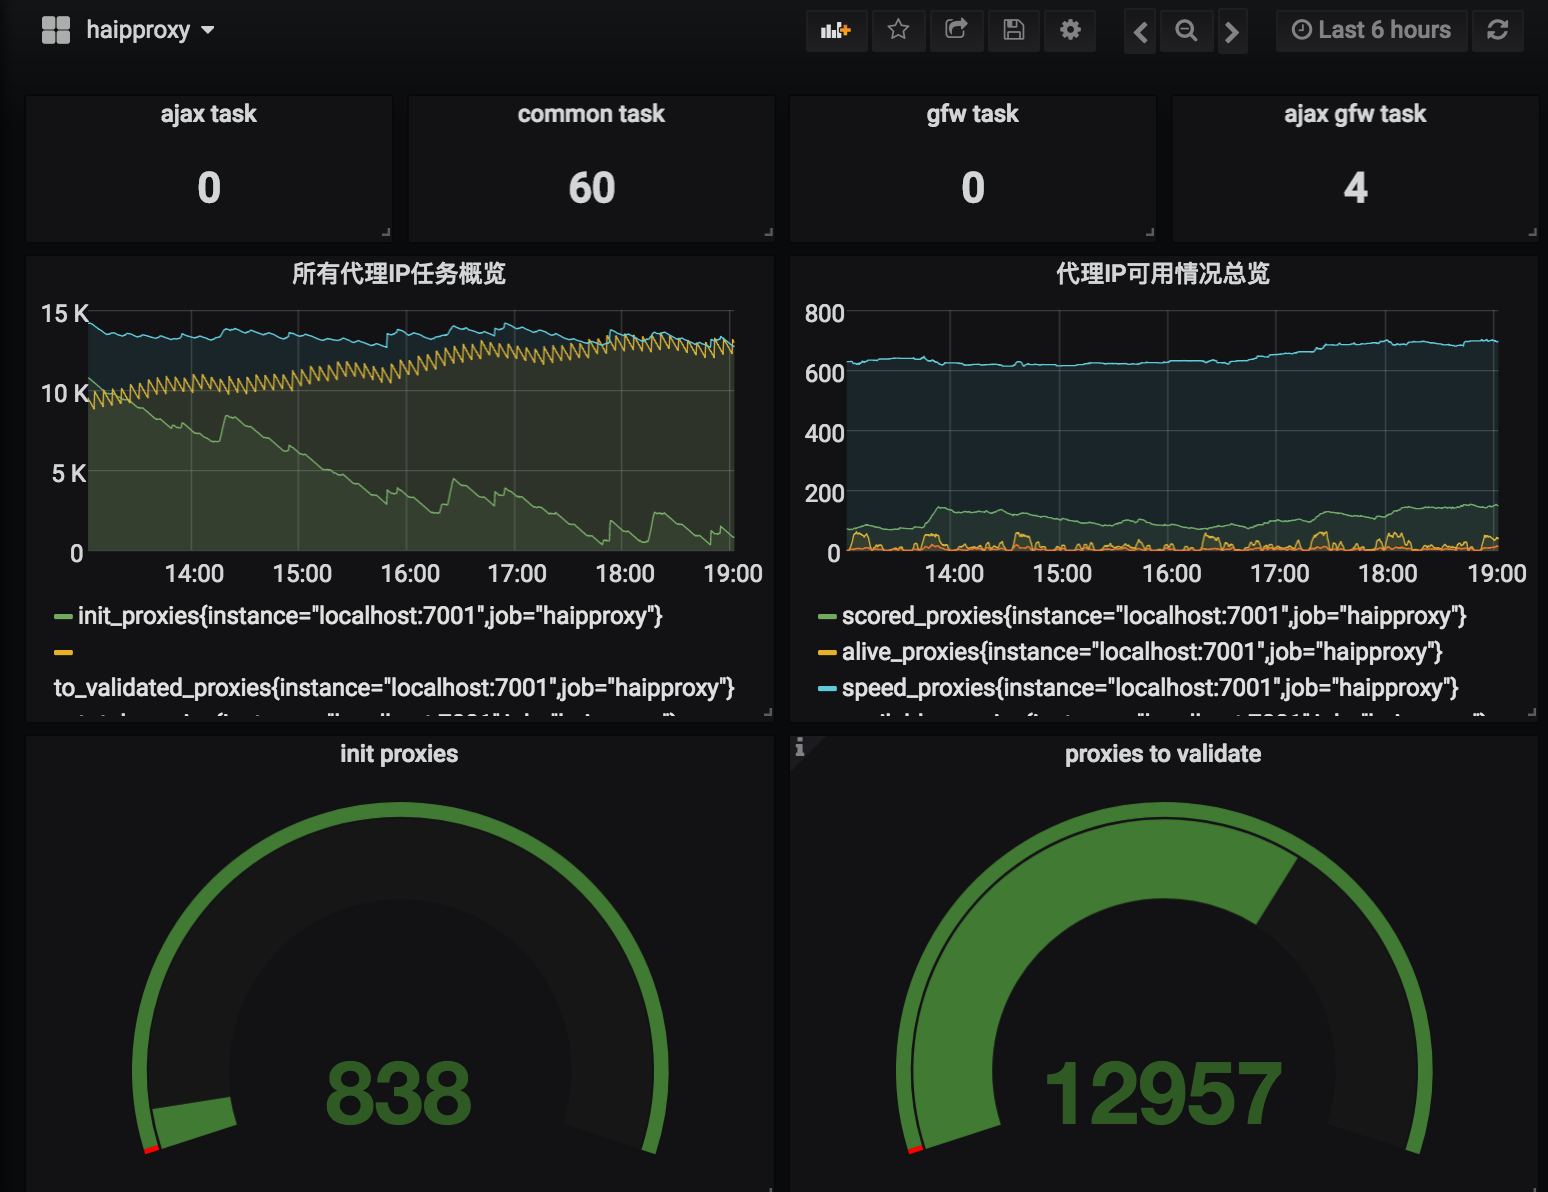1548x1192 pixels.
Task: Open the gfw task panel title menu
Action: tap(973, 114)
